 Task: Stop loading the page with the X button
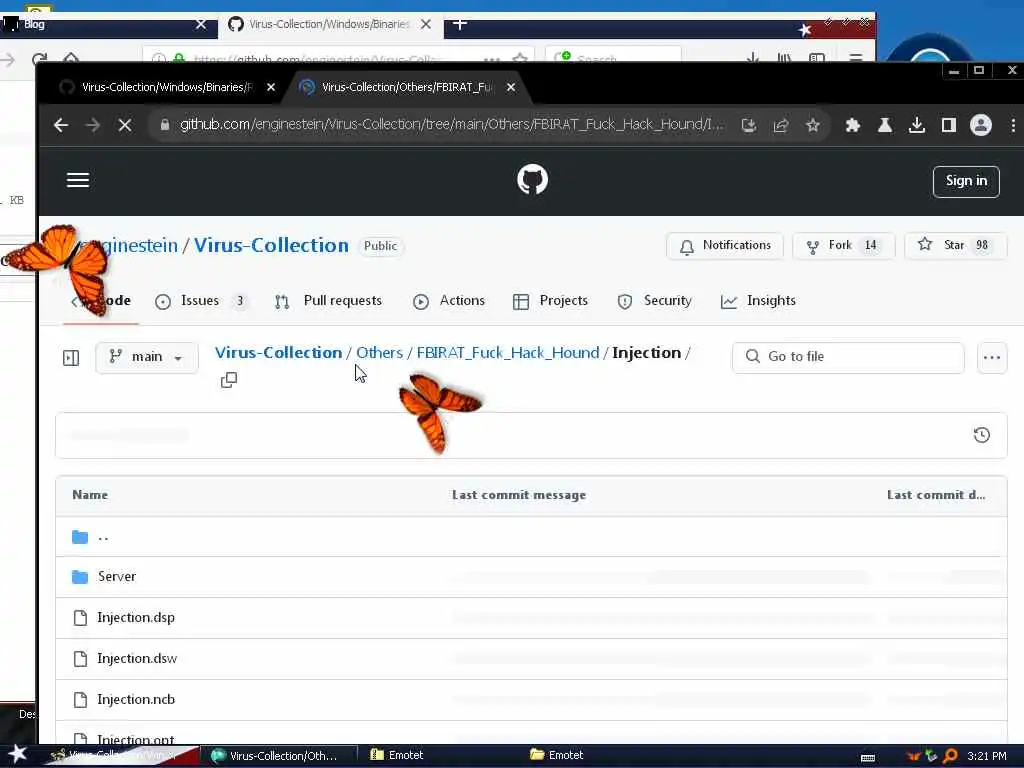click(x=125, y=125)
